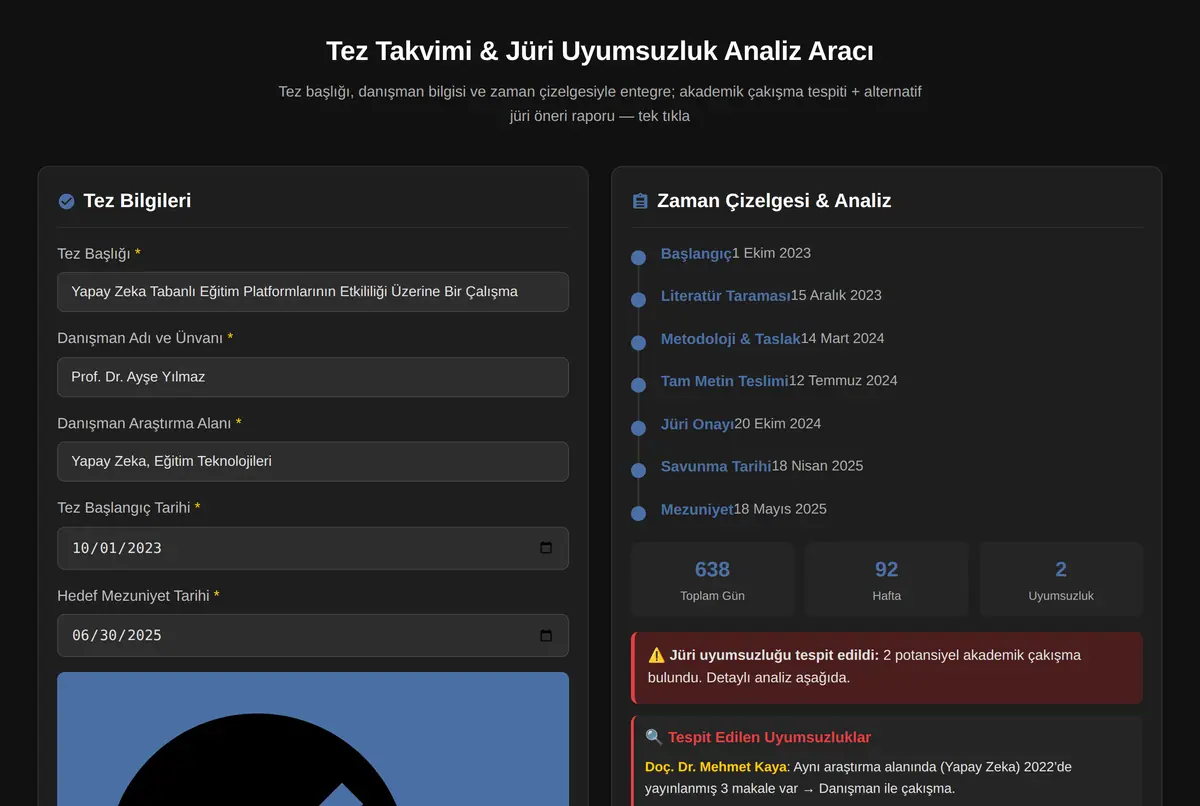Click the date 18 Nisan 2025
The width and height of the screenshot is (1200, 806).
coord(817,465)
